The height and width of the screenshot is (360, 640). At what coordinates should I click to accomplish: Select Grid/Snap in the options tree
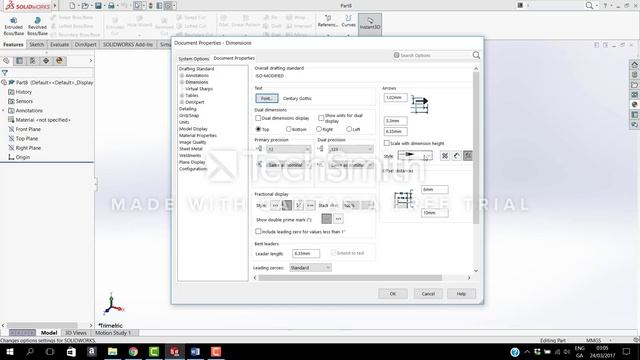tap(189, 116)
